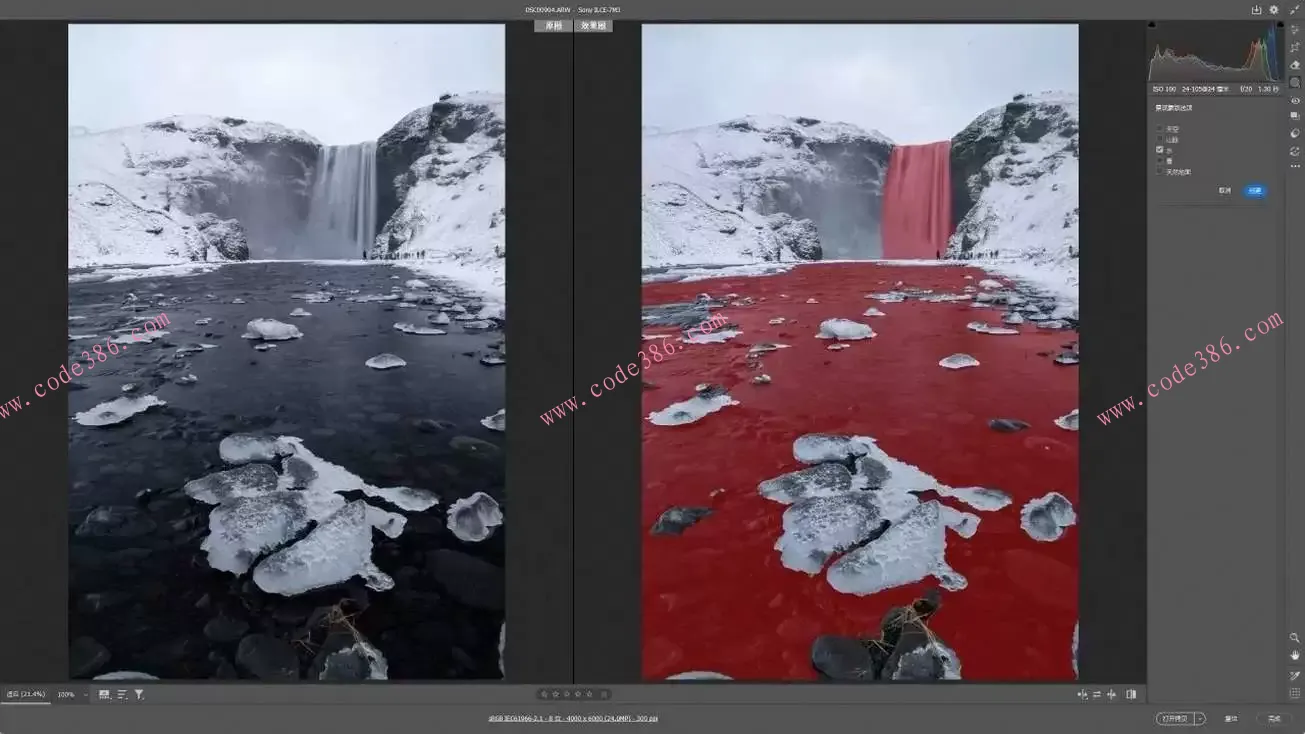1305x734 pixels.
Task: Cycle before/after view layouts
Action: (x=1083, y=694)
